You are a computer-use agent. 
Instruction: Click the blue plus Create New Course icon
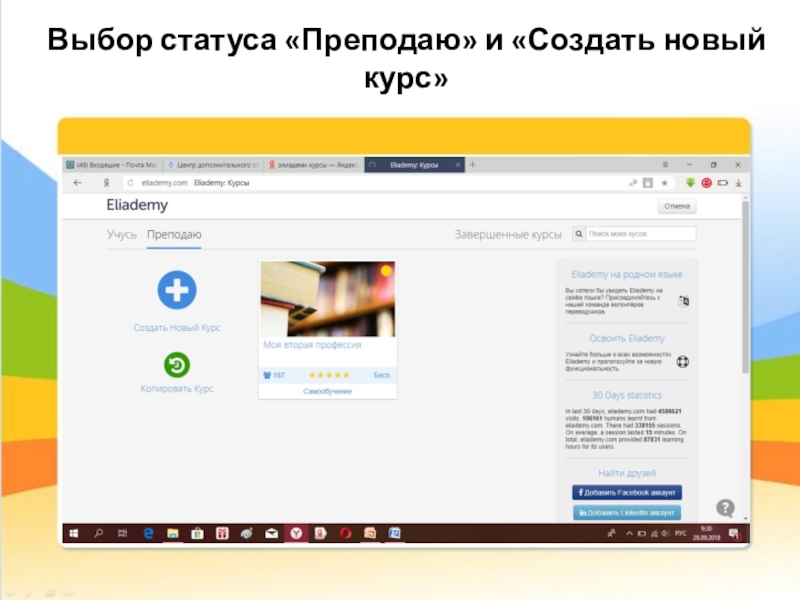[177, 290]
